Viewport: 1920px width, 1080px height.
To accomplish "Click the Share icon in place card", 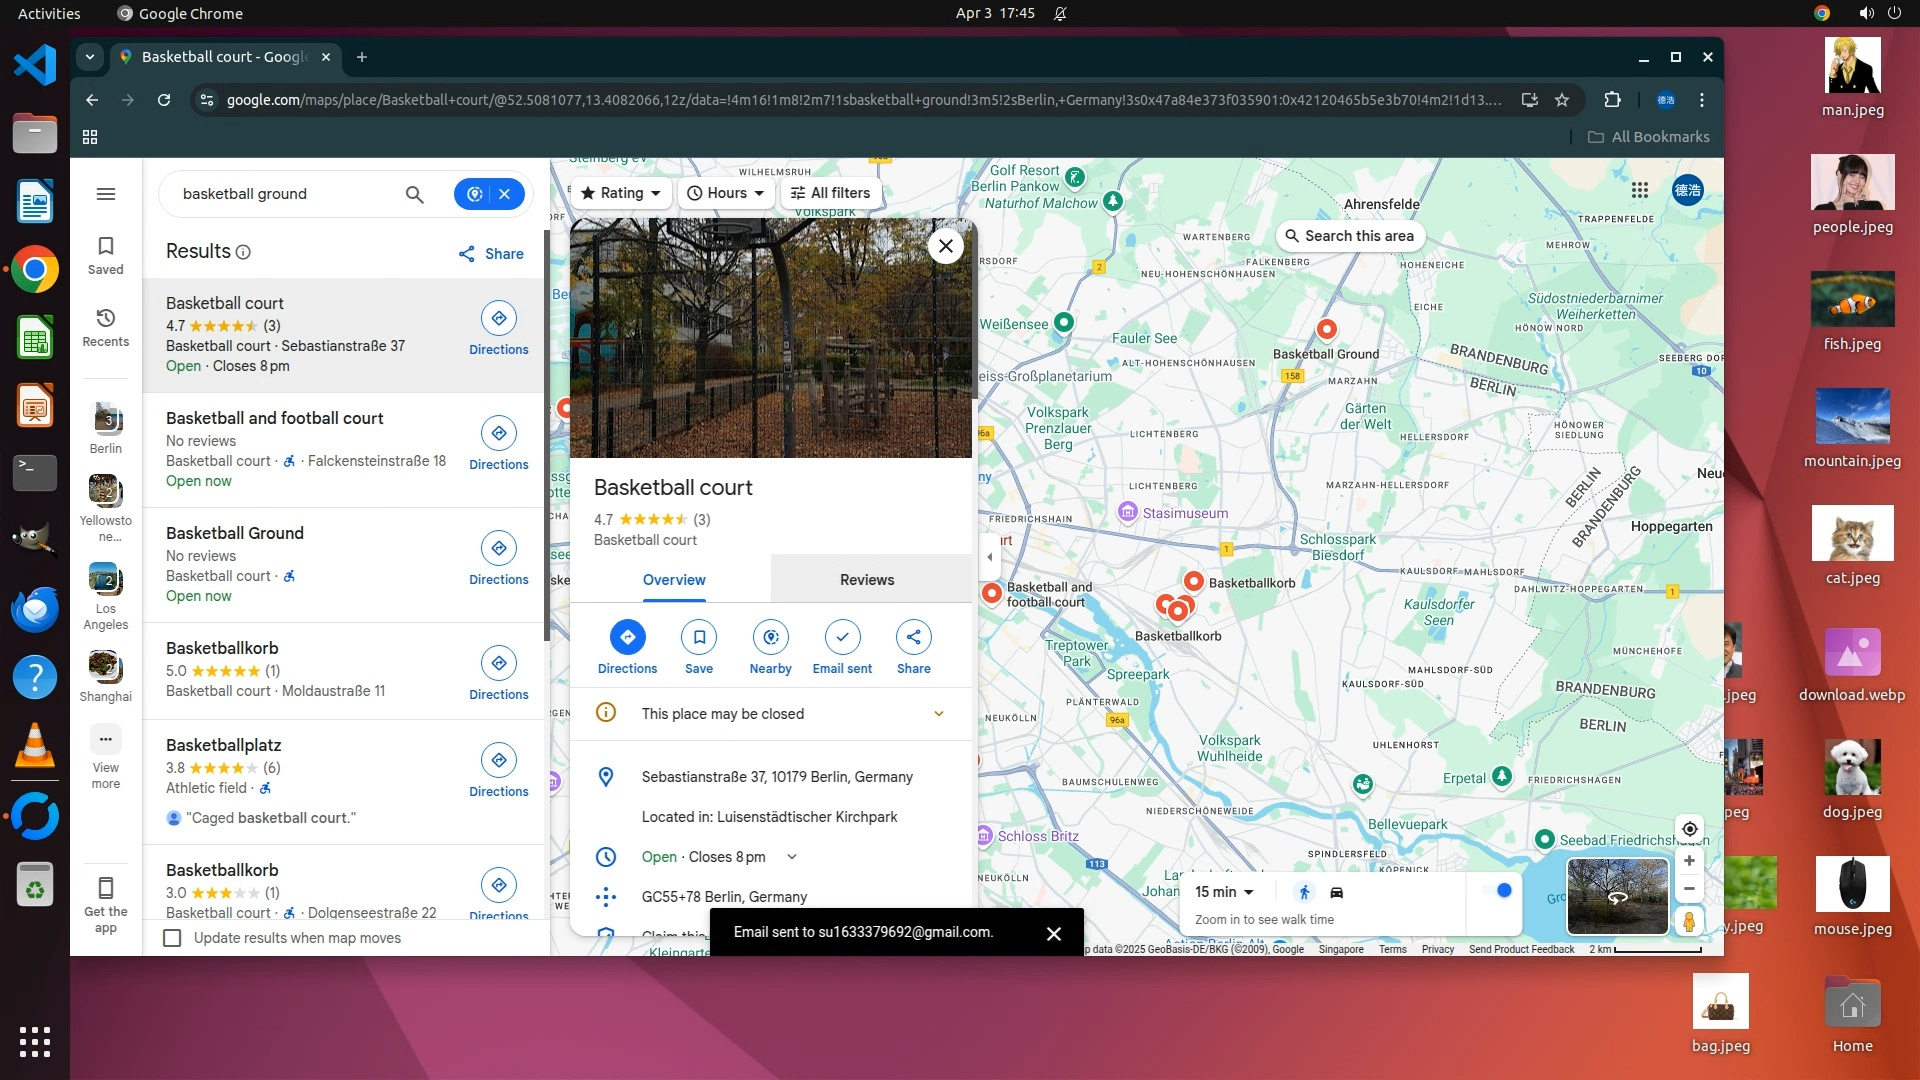I will point(913,637).
